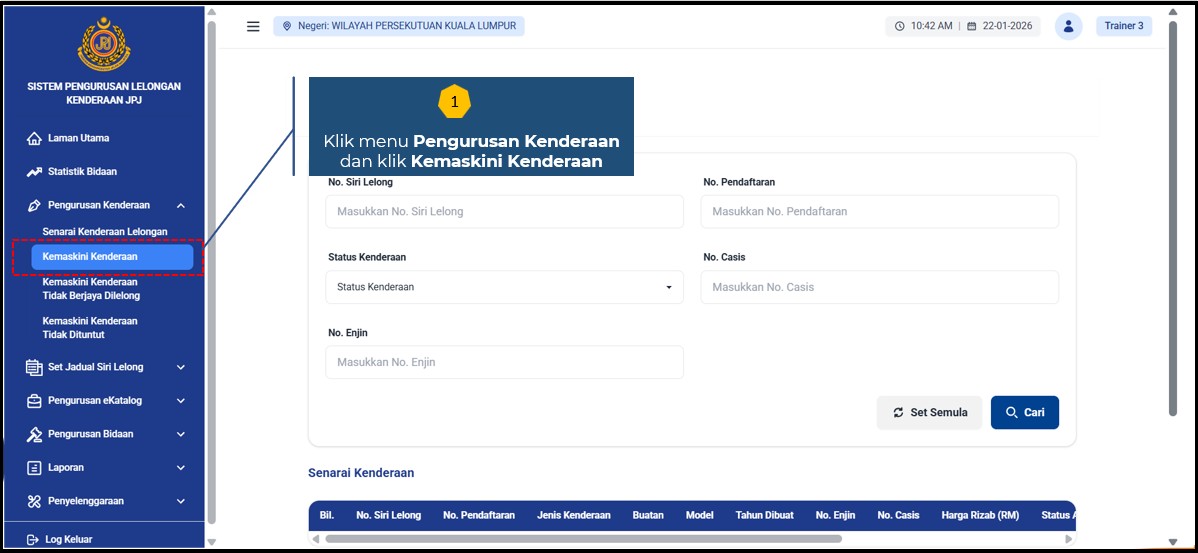Open the Status Kenderaan dropdown
Image resolution: width=1198 pixels, height=553 pixels.
[504, 287]
